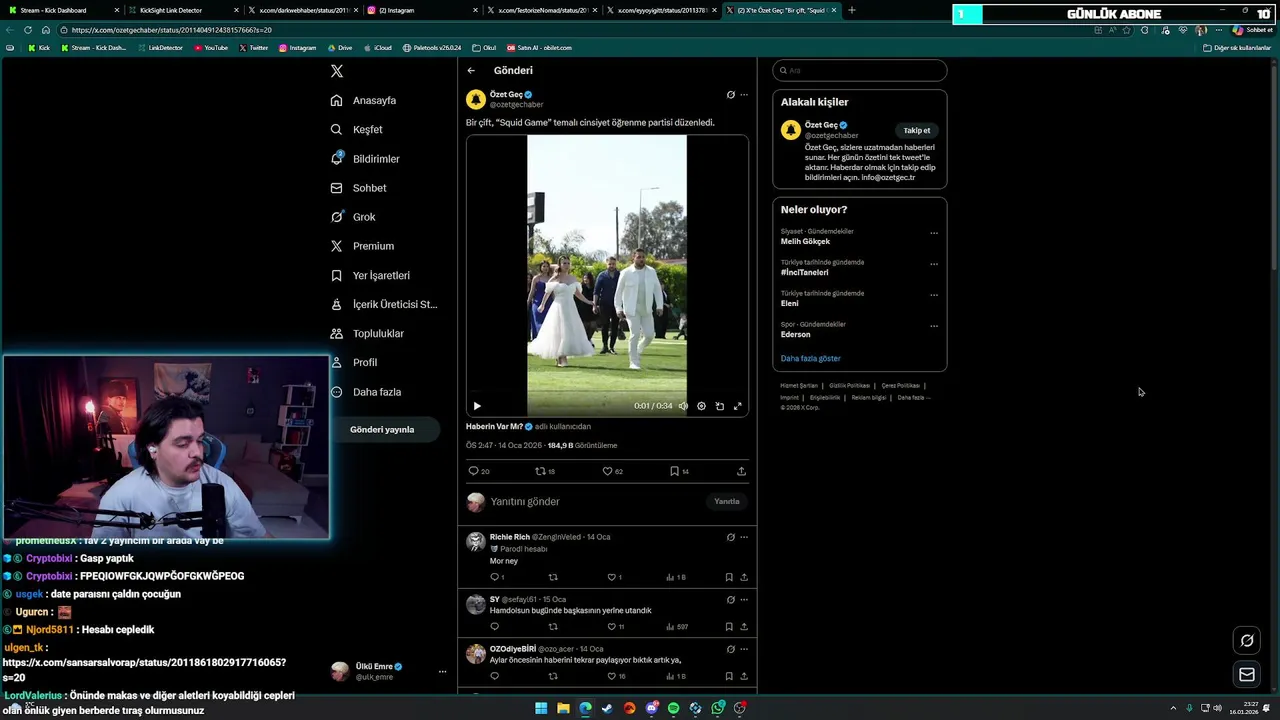Play the Squid Game party video

click(x=477, y=406)
